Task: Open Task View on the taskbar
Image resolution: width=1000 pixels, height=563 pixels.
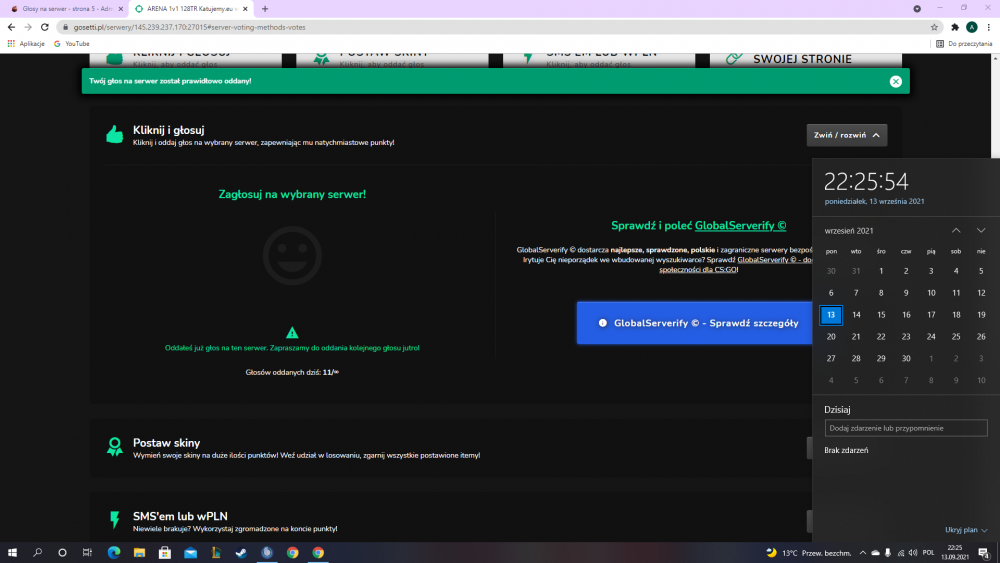Action: pyautogui.click(x=87, y=553)
